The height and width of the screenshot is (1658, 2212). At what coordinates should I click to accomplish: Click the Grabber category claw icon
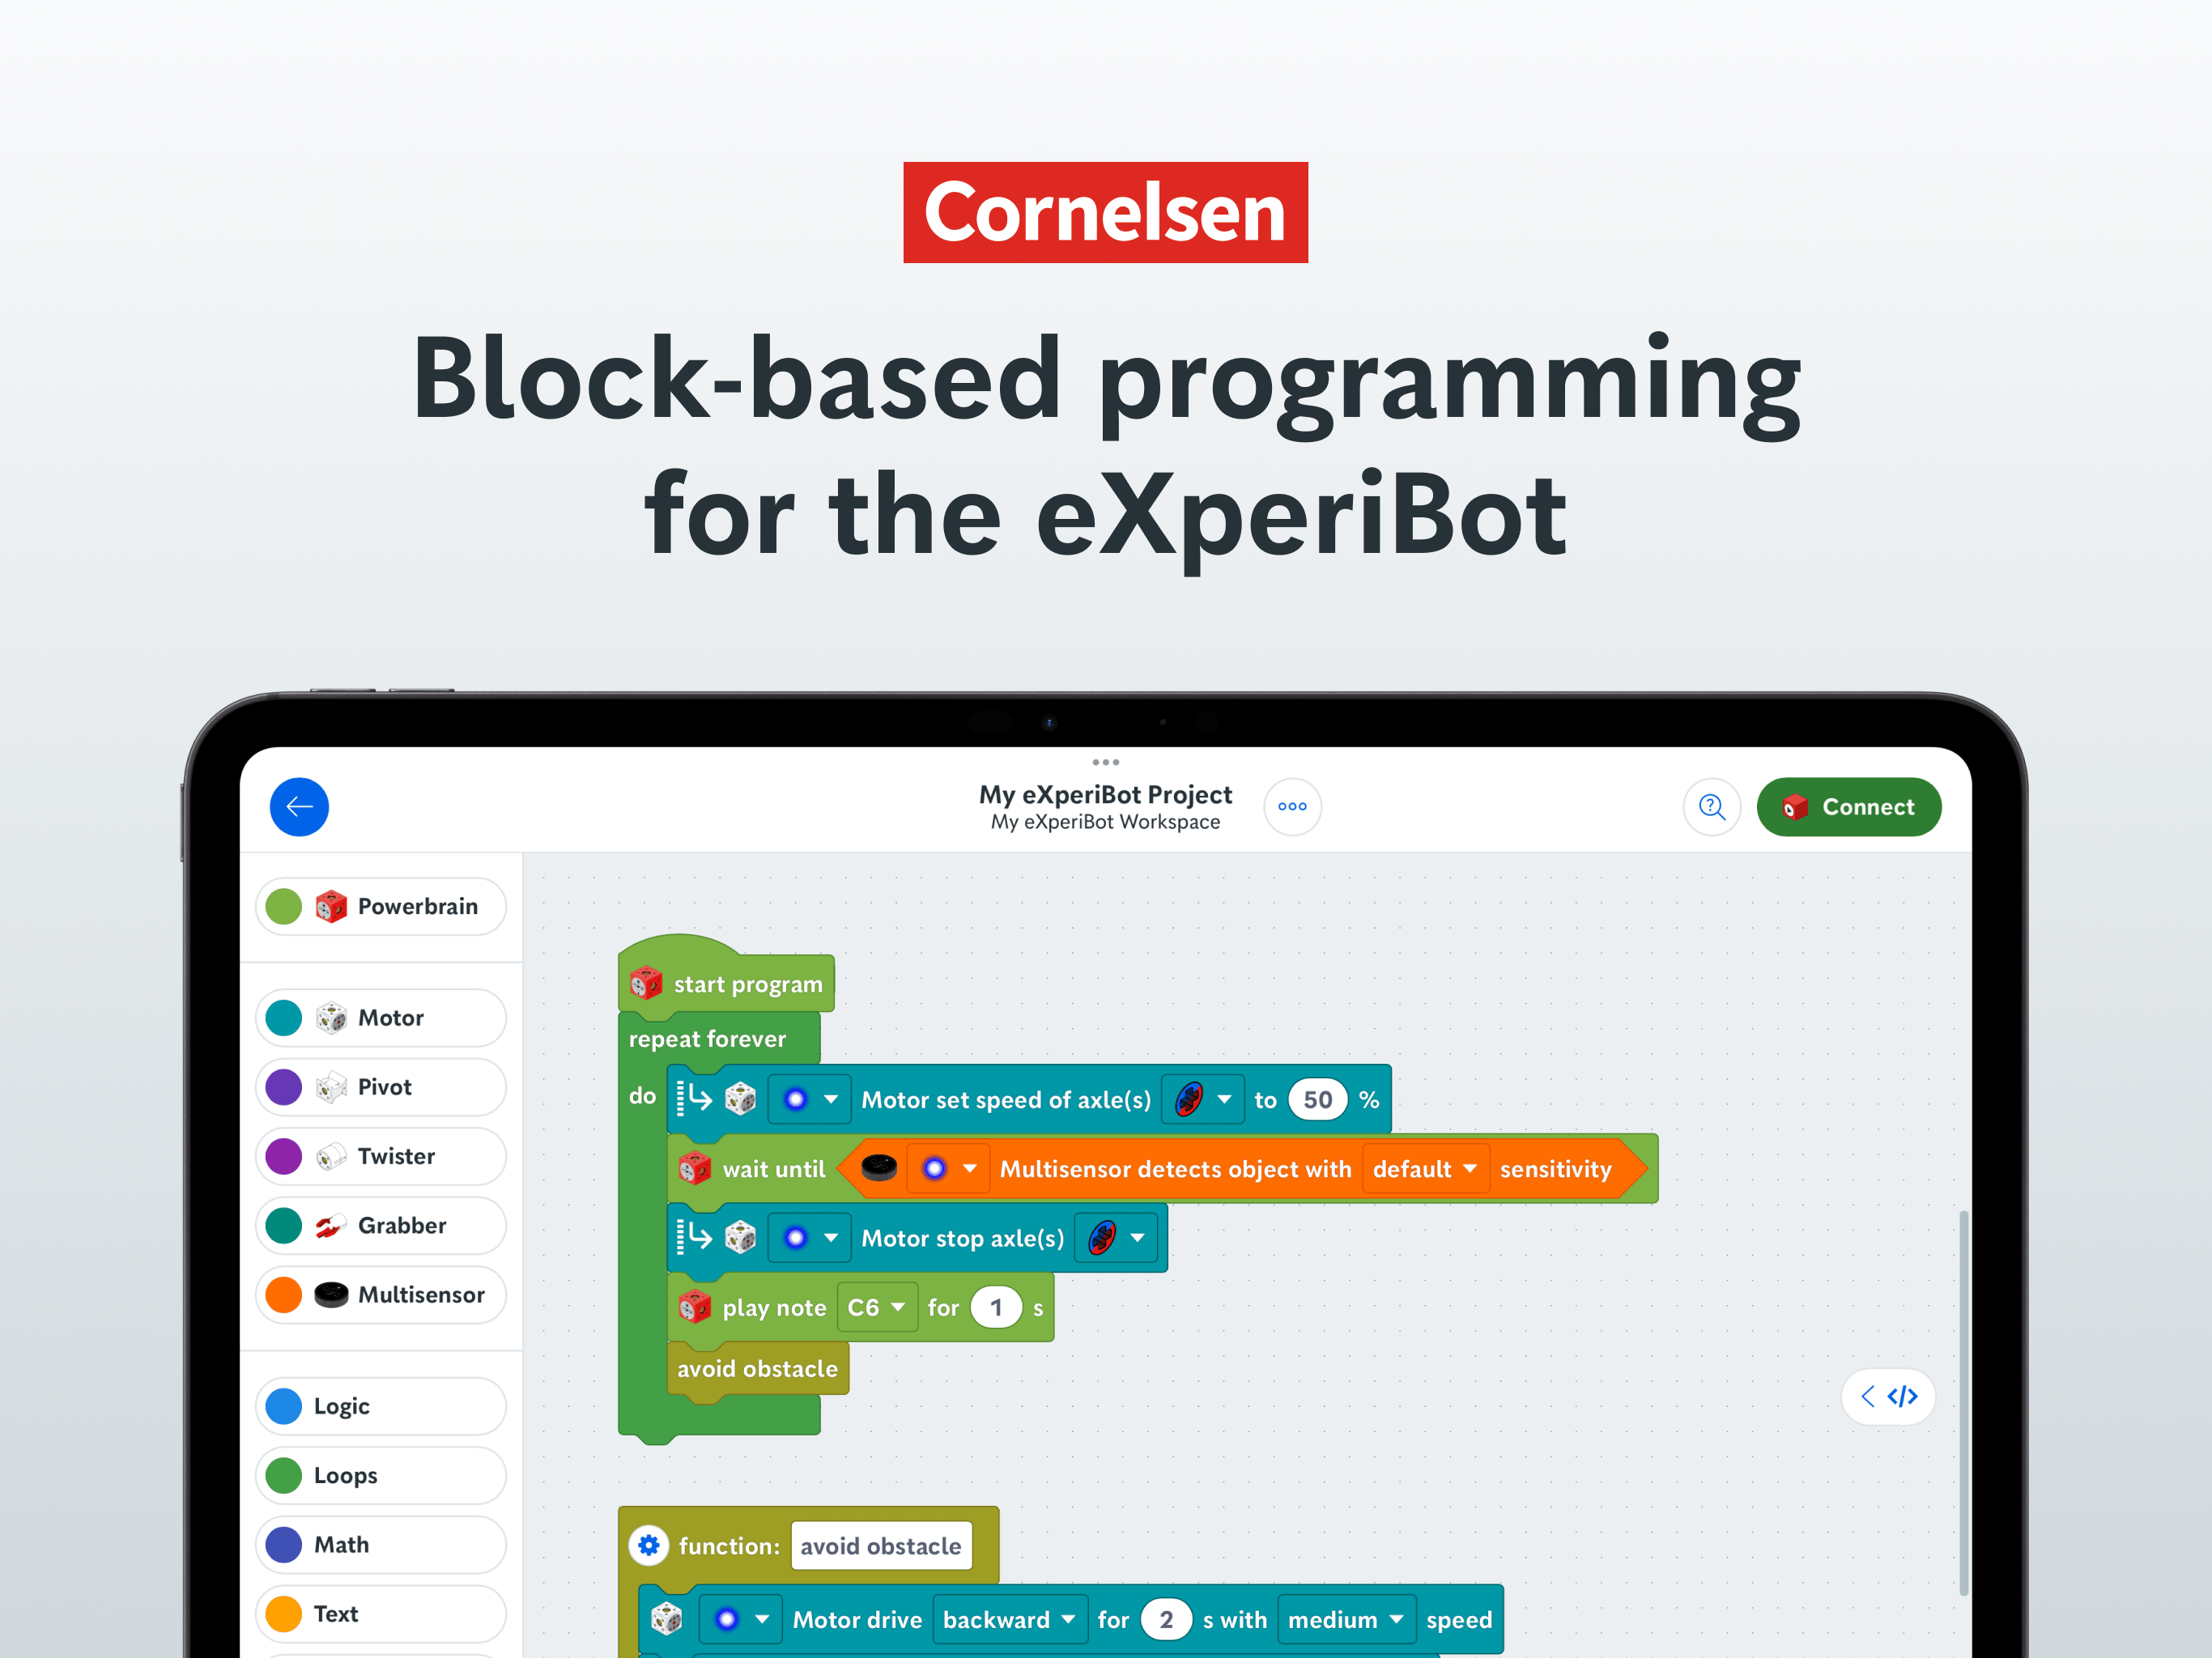331,1225
